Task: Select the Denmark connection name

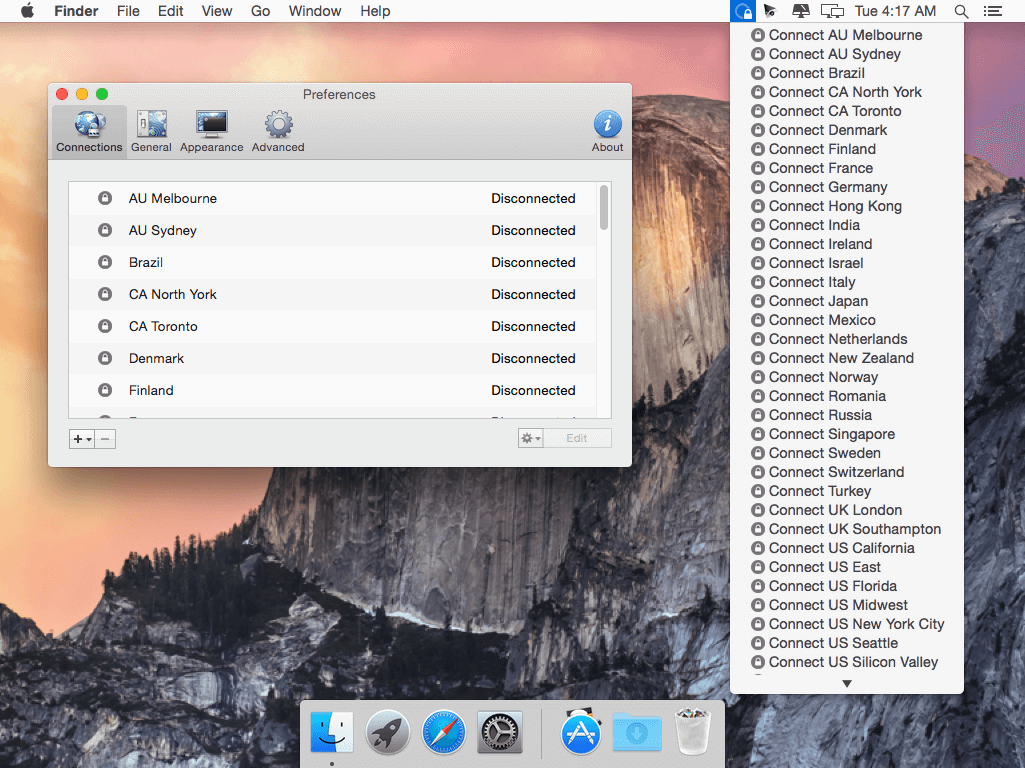Action: pyautogui.click(x=156, y=358)
